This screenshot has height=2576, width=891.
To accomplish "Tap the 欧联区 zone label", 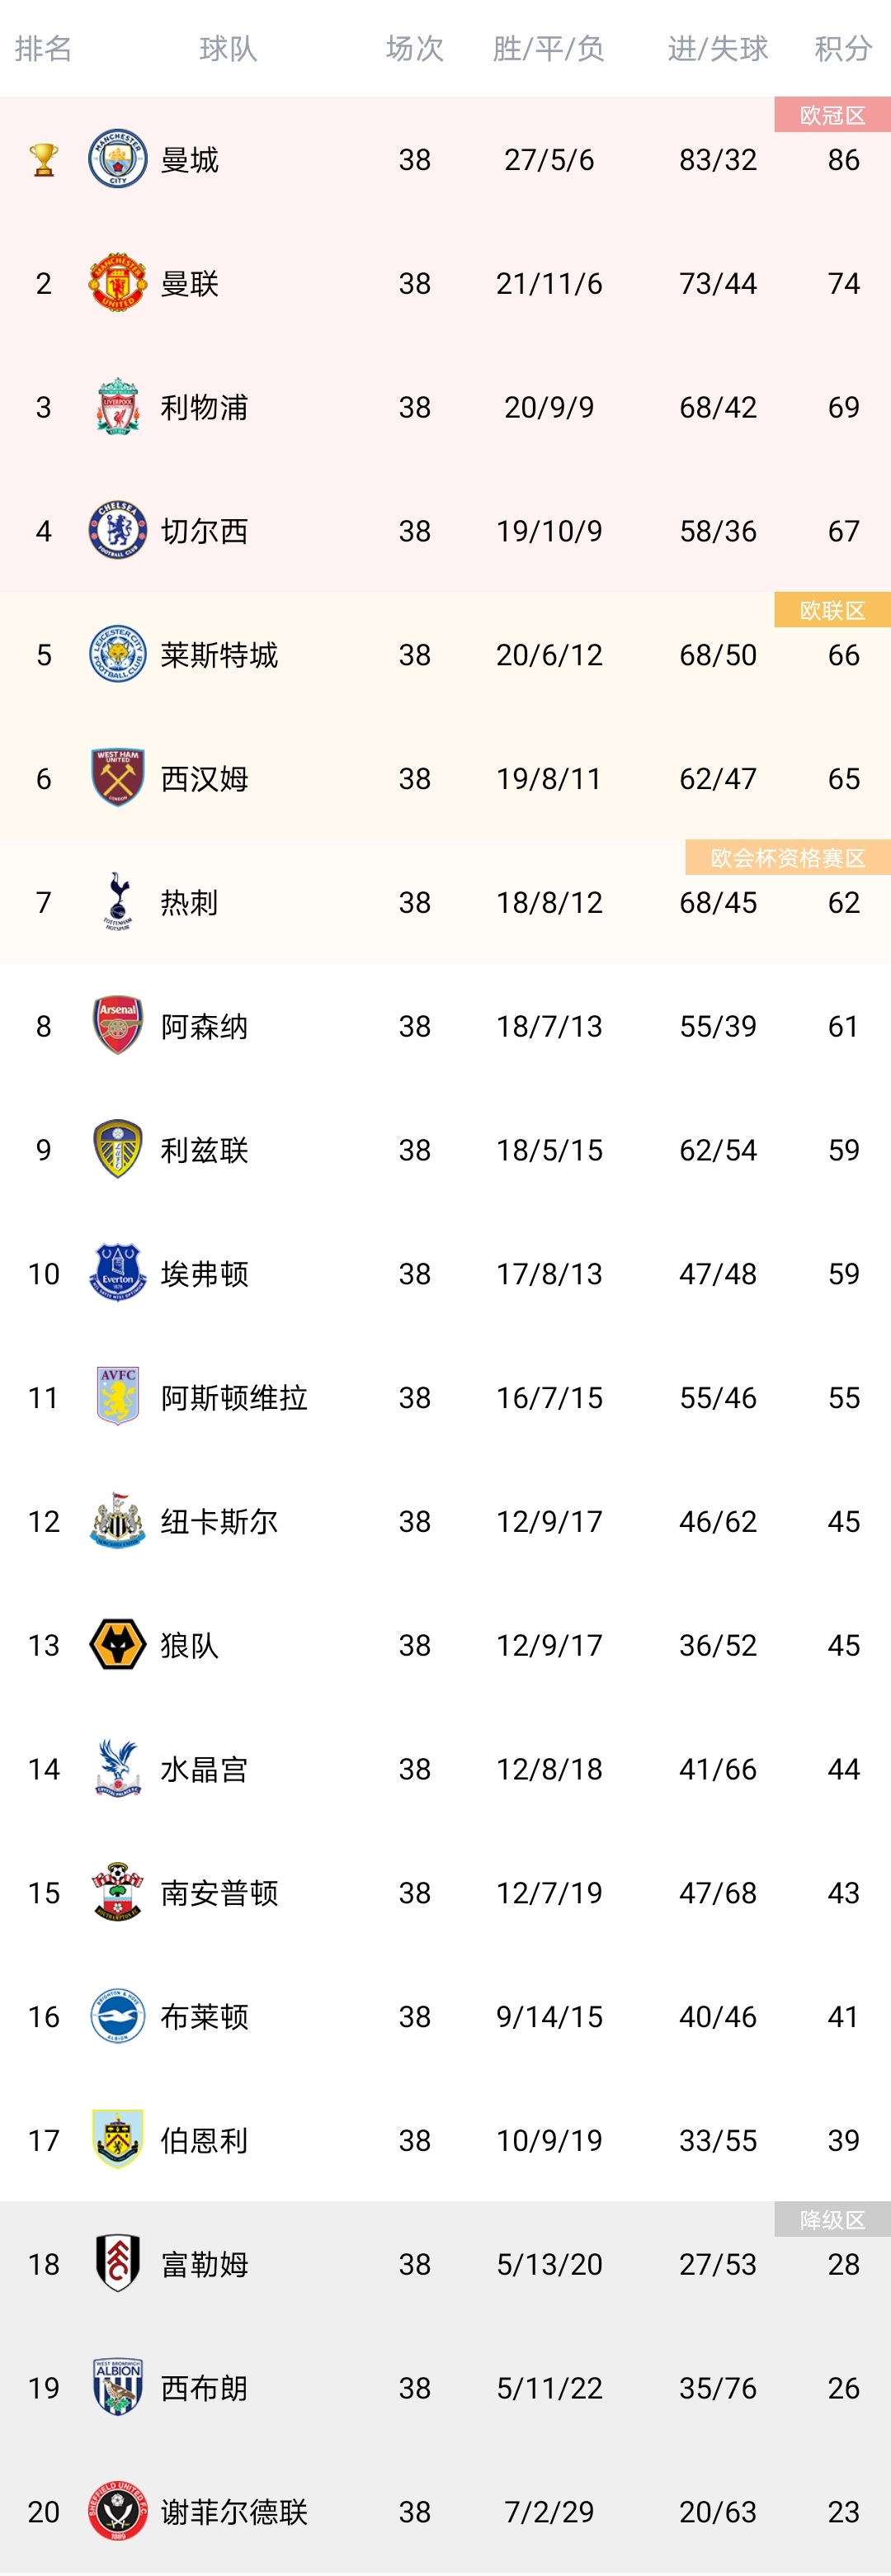I will 832,610.
